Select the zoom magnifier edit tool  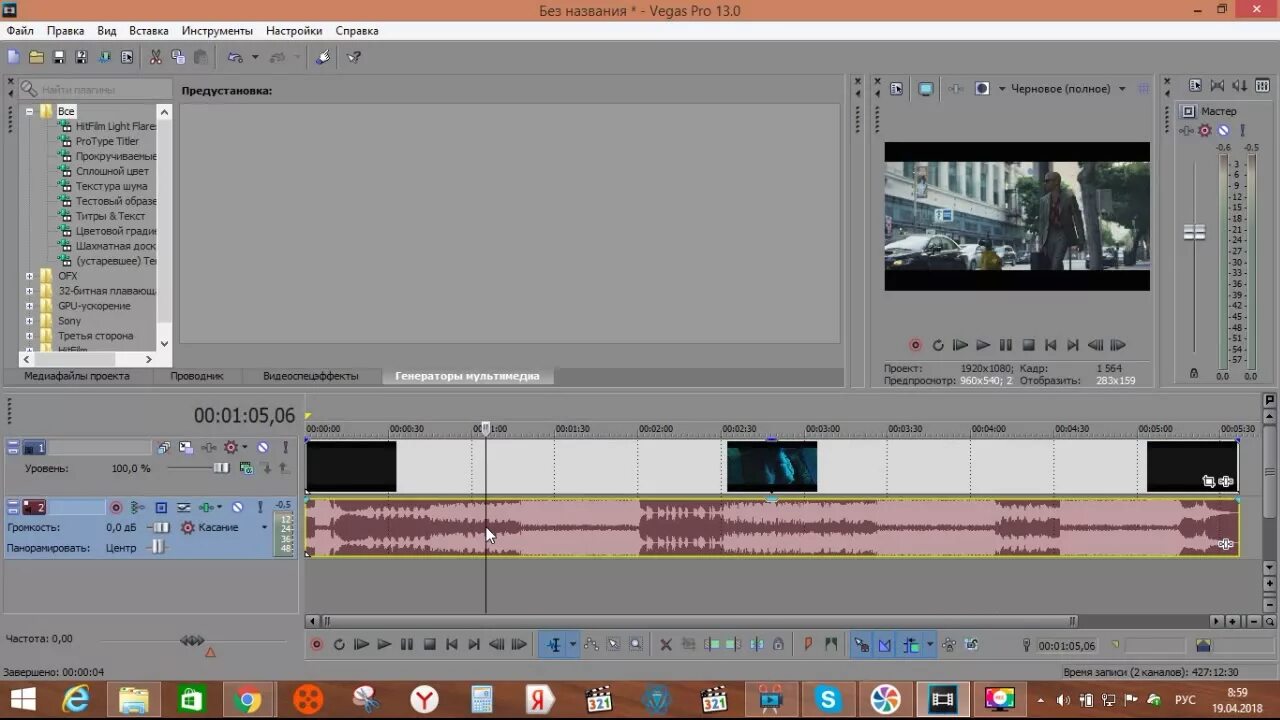click(636, 645)
